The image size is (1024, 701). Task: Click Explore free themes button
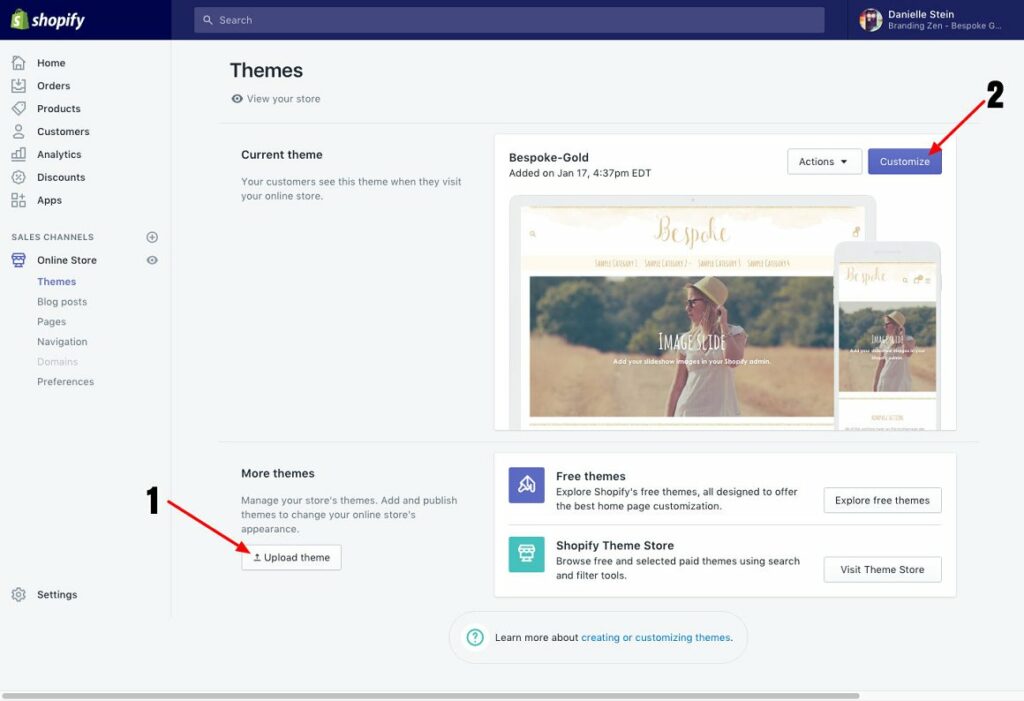(882, 501)
